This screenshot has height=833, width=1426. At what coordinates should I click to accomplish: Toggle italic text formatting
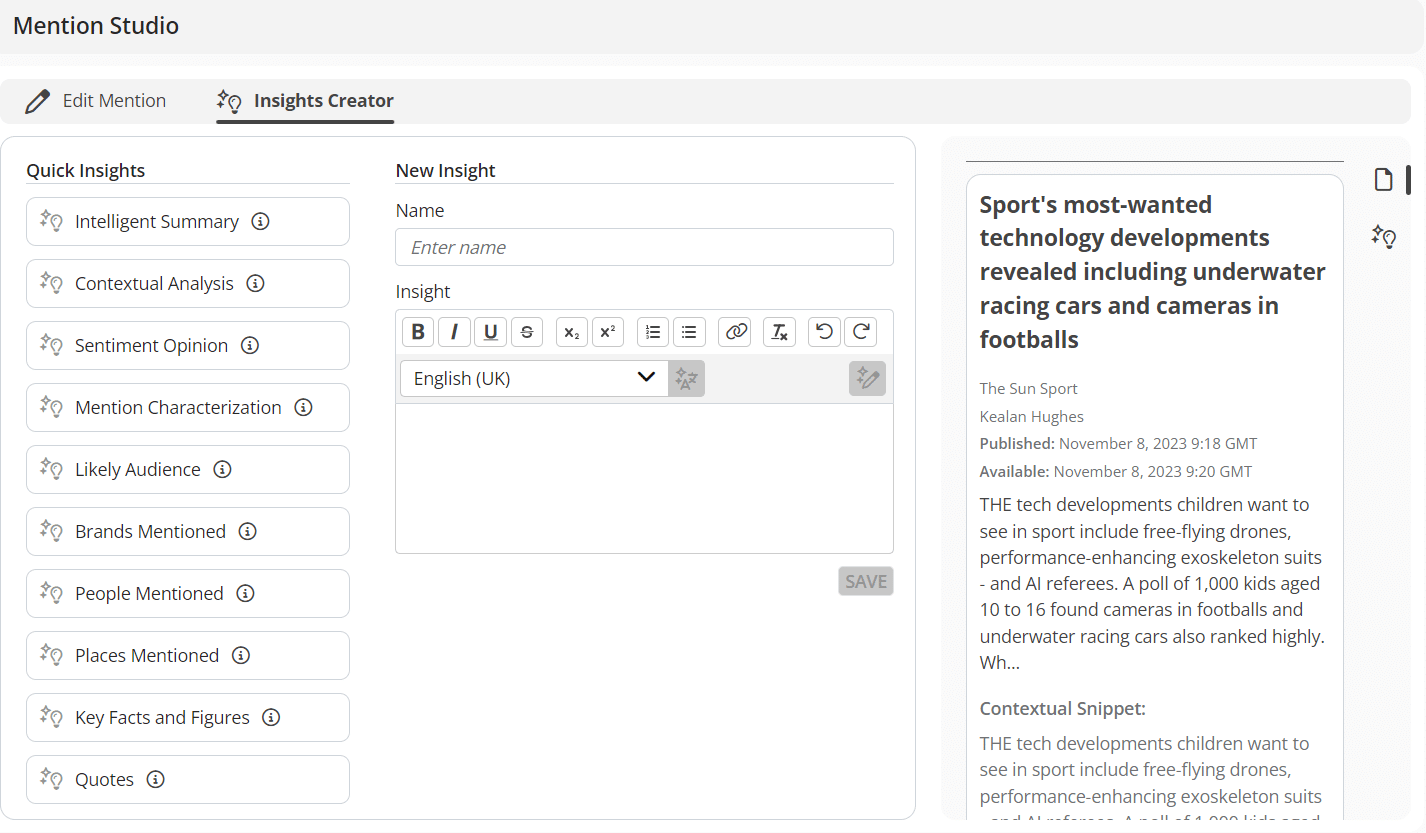(454, 332)
